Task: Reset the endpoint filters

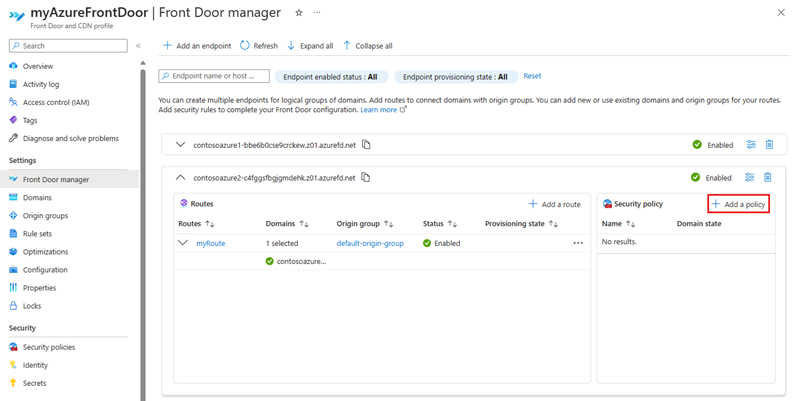Action: click(532, 76)
